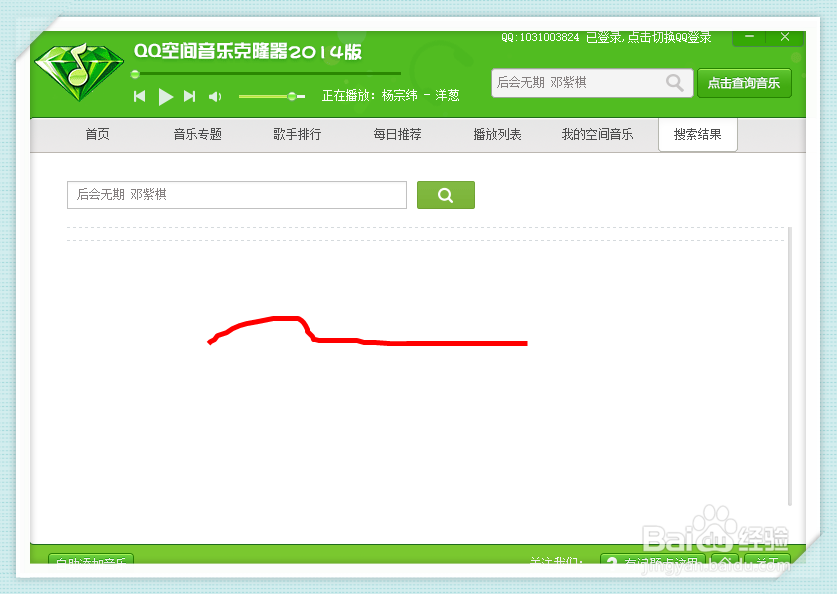Click the green magnifier search button

tap(446, 195)
